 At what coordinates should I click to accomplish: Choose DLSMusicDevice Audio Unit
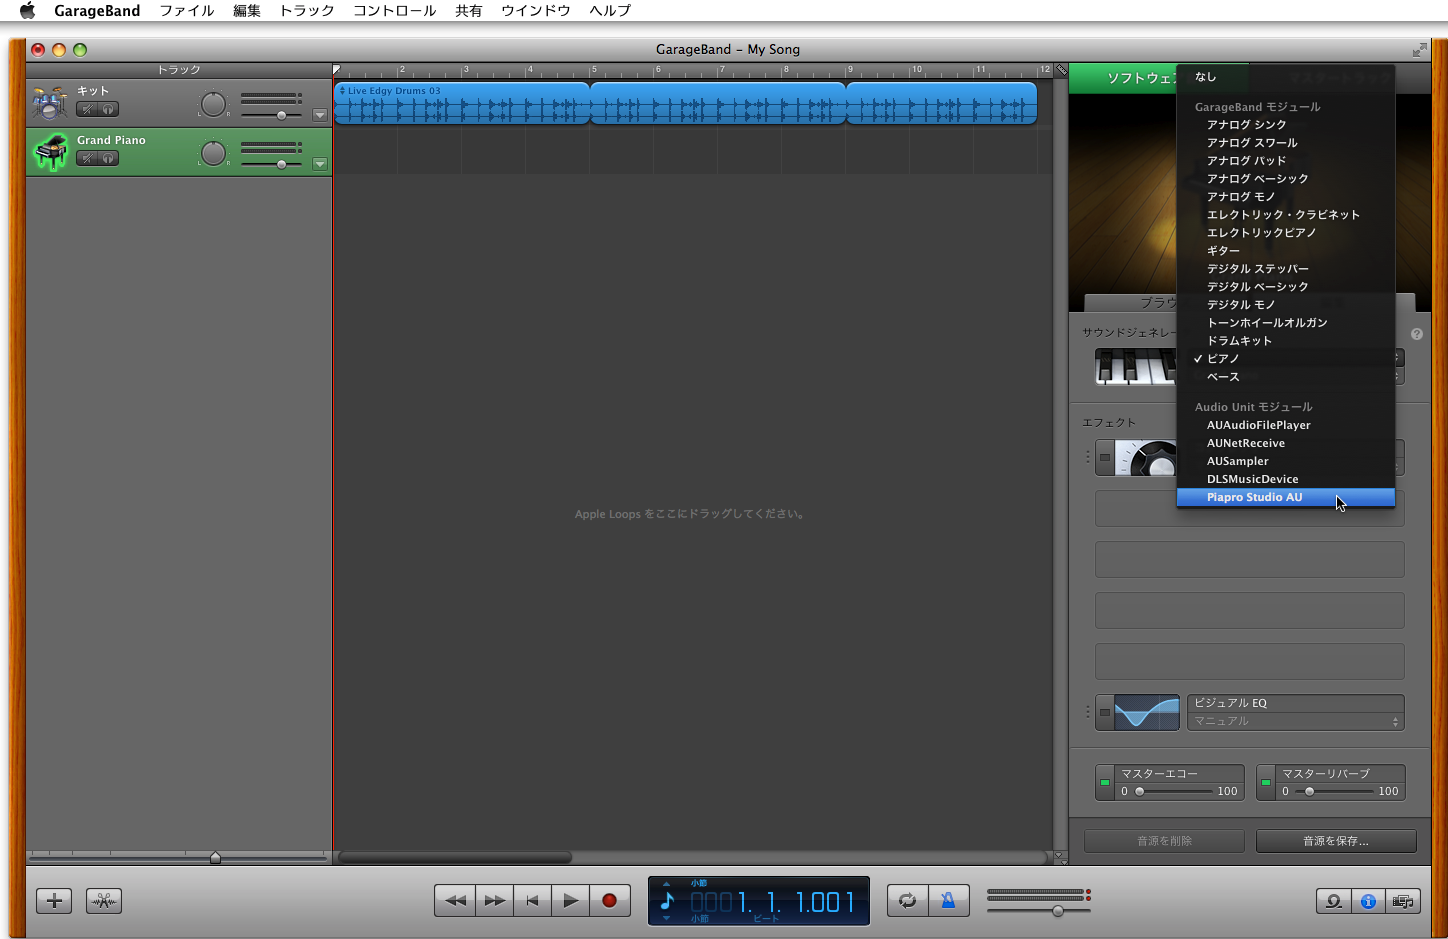click(x=1286, y=479)
